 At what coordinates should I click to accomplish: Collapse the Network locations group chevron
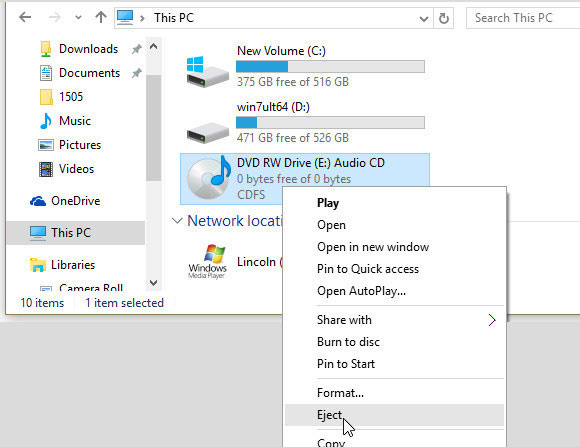[x=177, y=221]
